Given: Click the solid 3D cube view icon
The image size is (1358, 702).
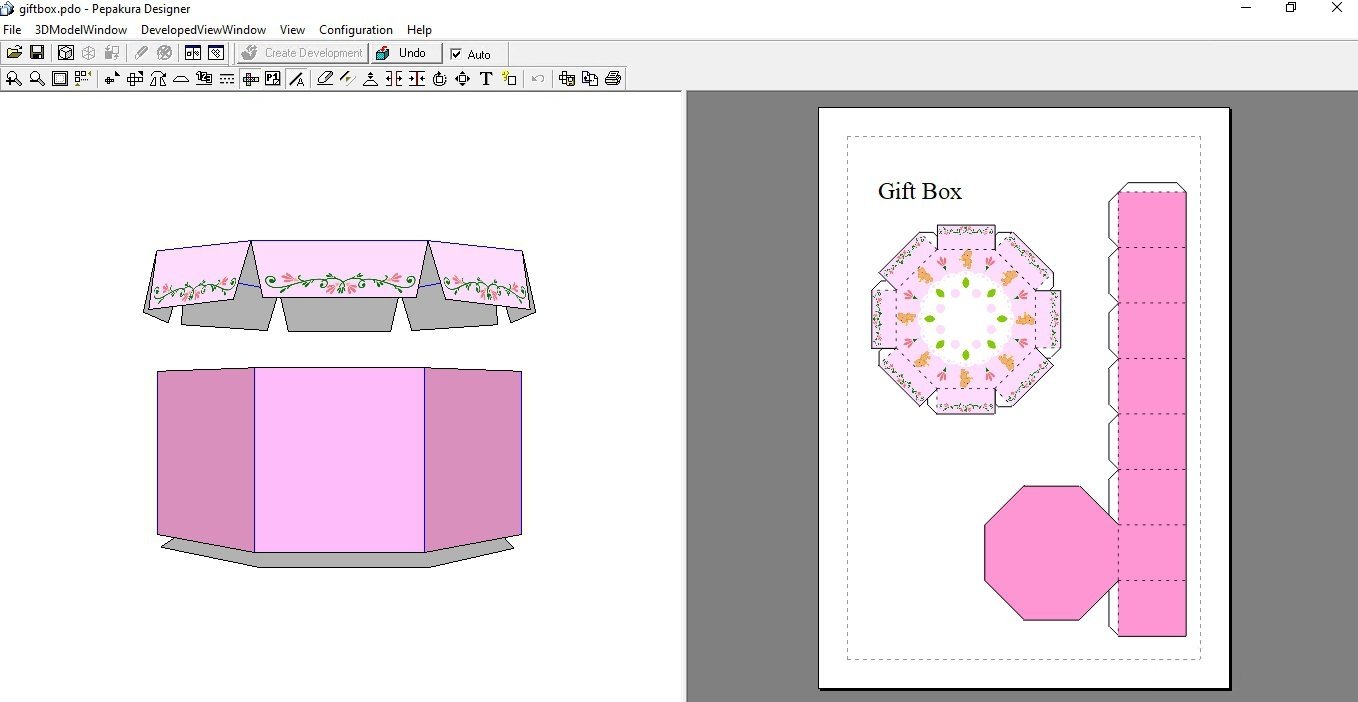Looking at the screenshot, I should [66, 52].
